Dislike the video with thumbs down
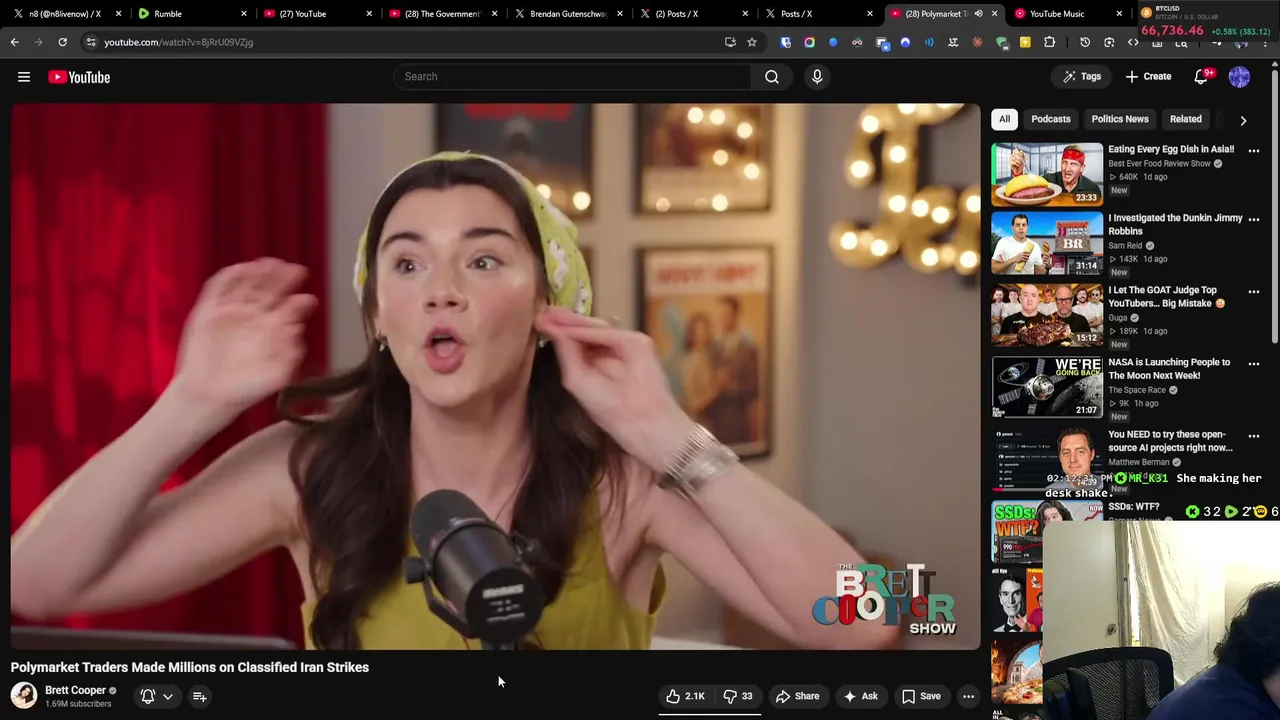The width and height of the screenshot is (1280, 720). pos(738,696)
